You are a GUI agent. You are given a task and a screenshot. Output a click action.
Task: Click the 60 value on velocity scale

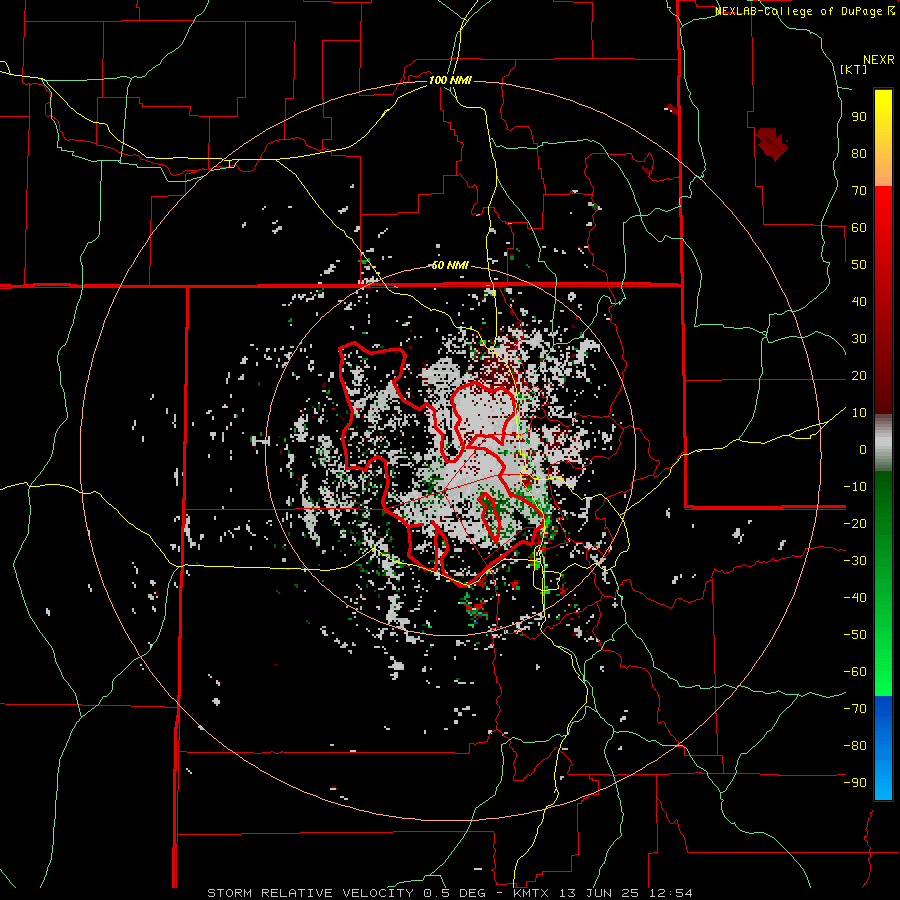(x=859, y=227)
